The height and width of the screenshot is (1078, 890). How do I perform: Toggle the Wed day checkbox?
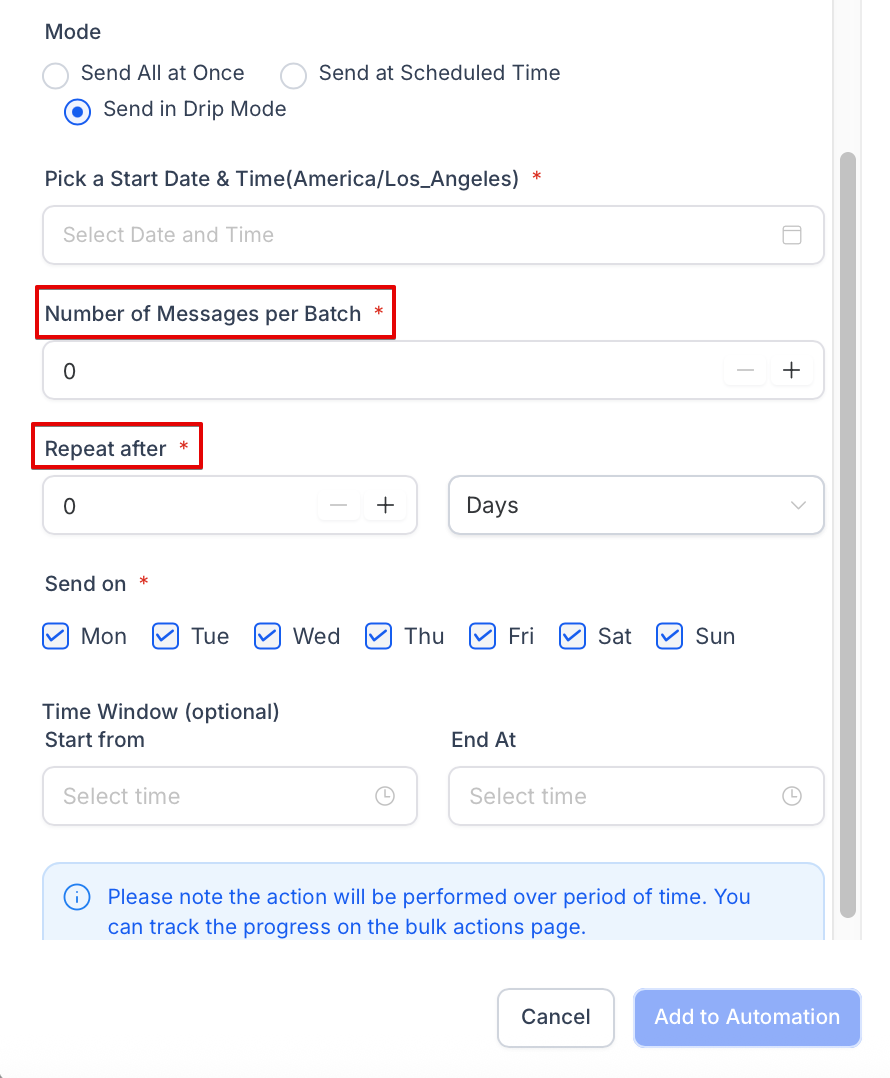[267, 636]
